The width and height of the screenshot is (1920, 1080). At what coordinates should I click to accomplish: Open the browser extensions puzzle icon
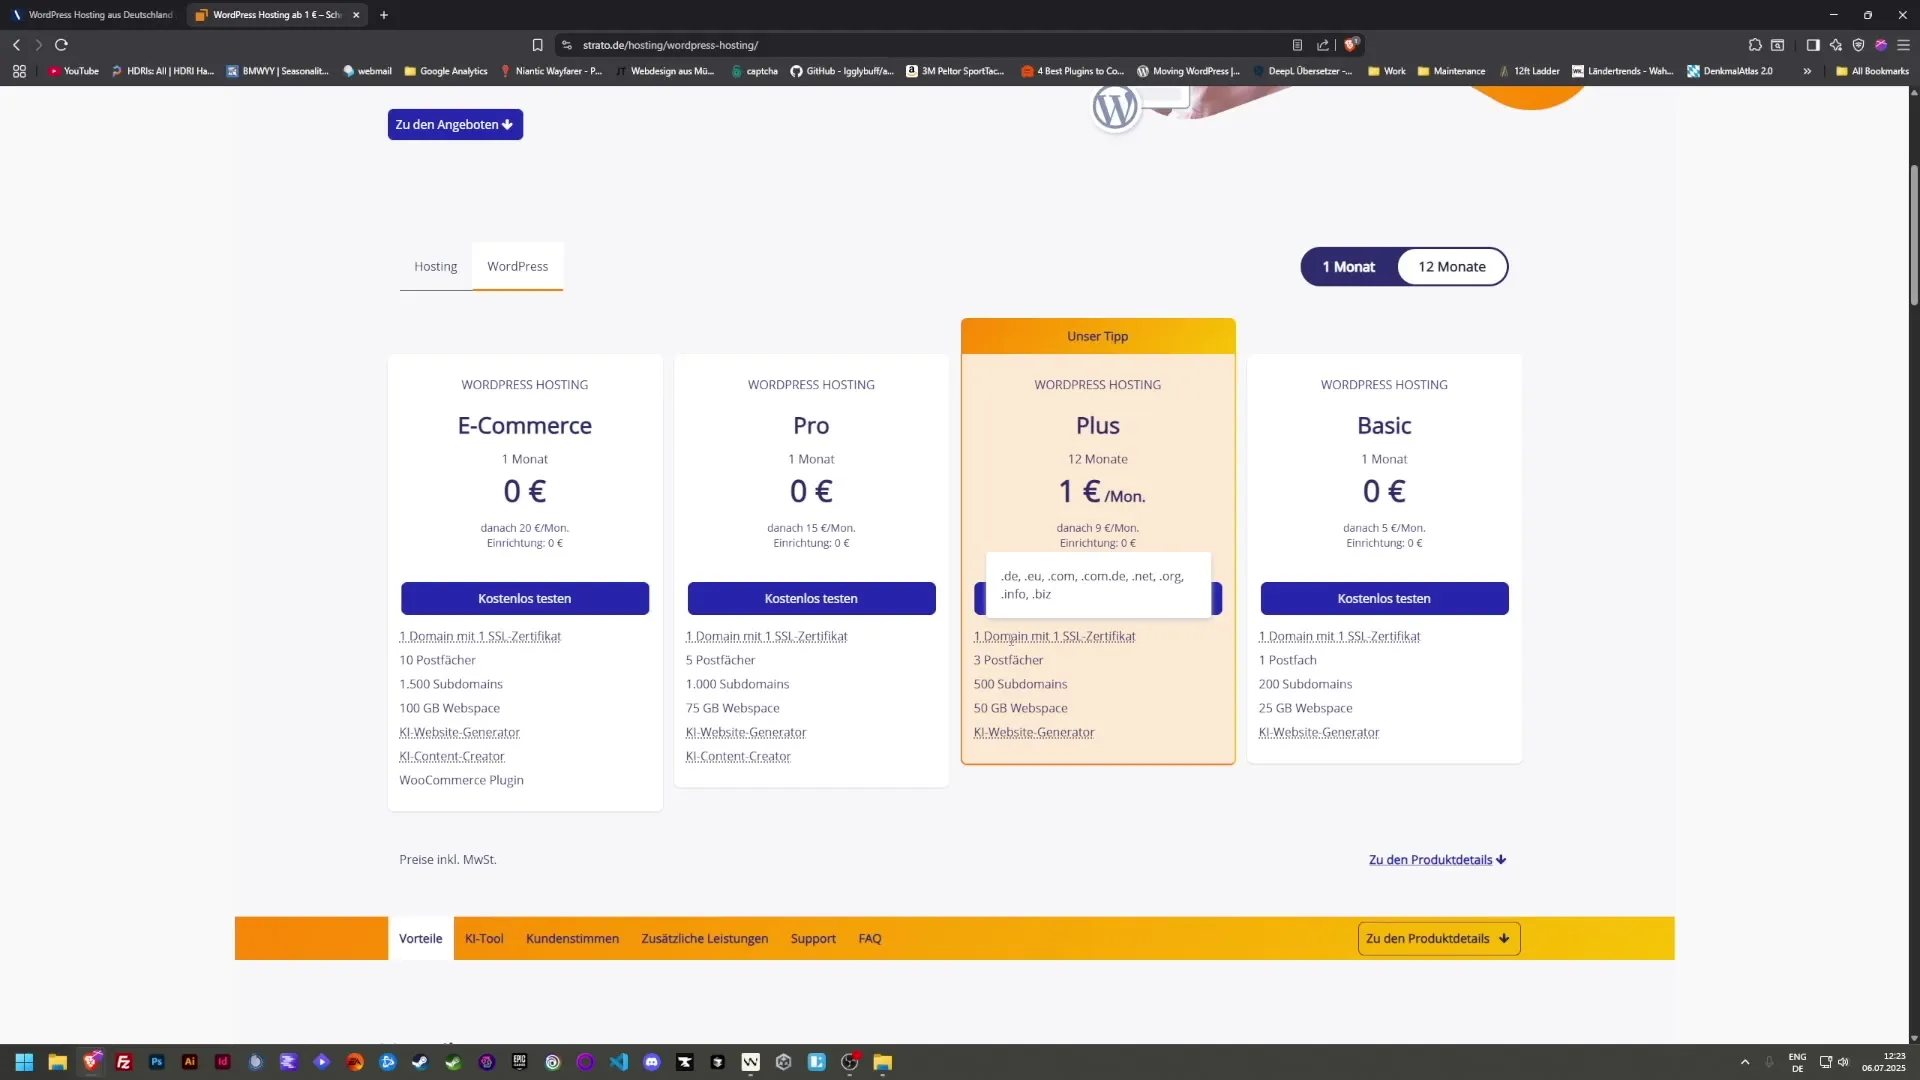coord(1756,45)
